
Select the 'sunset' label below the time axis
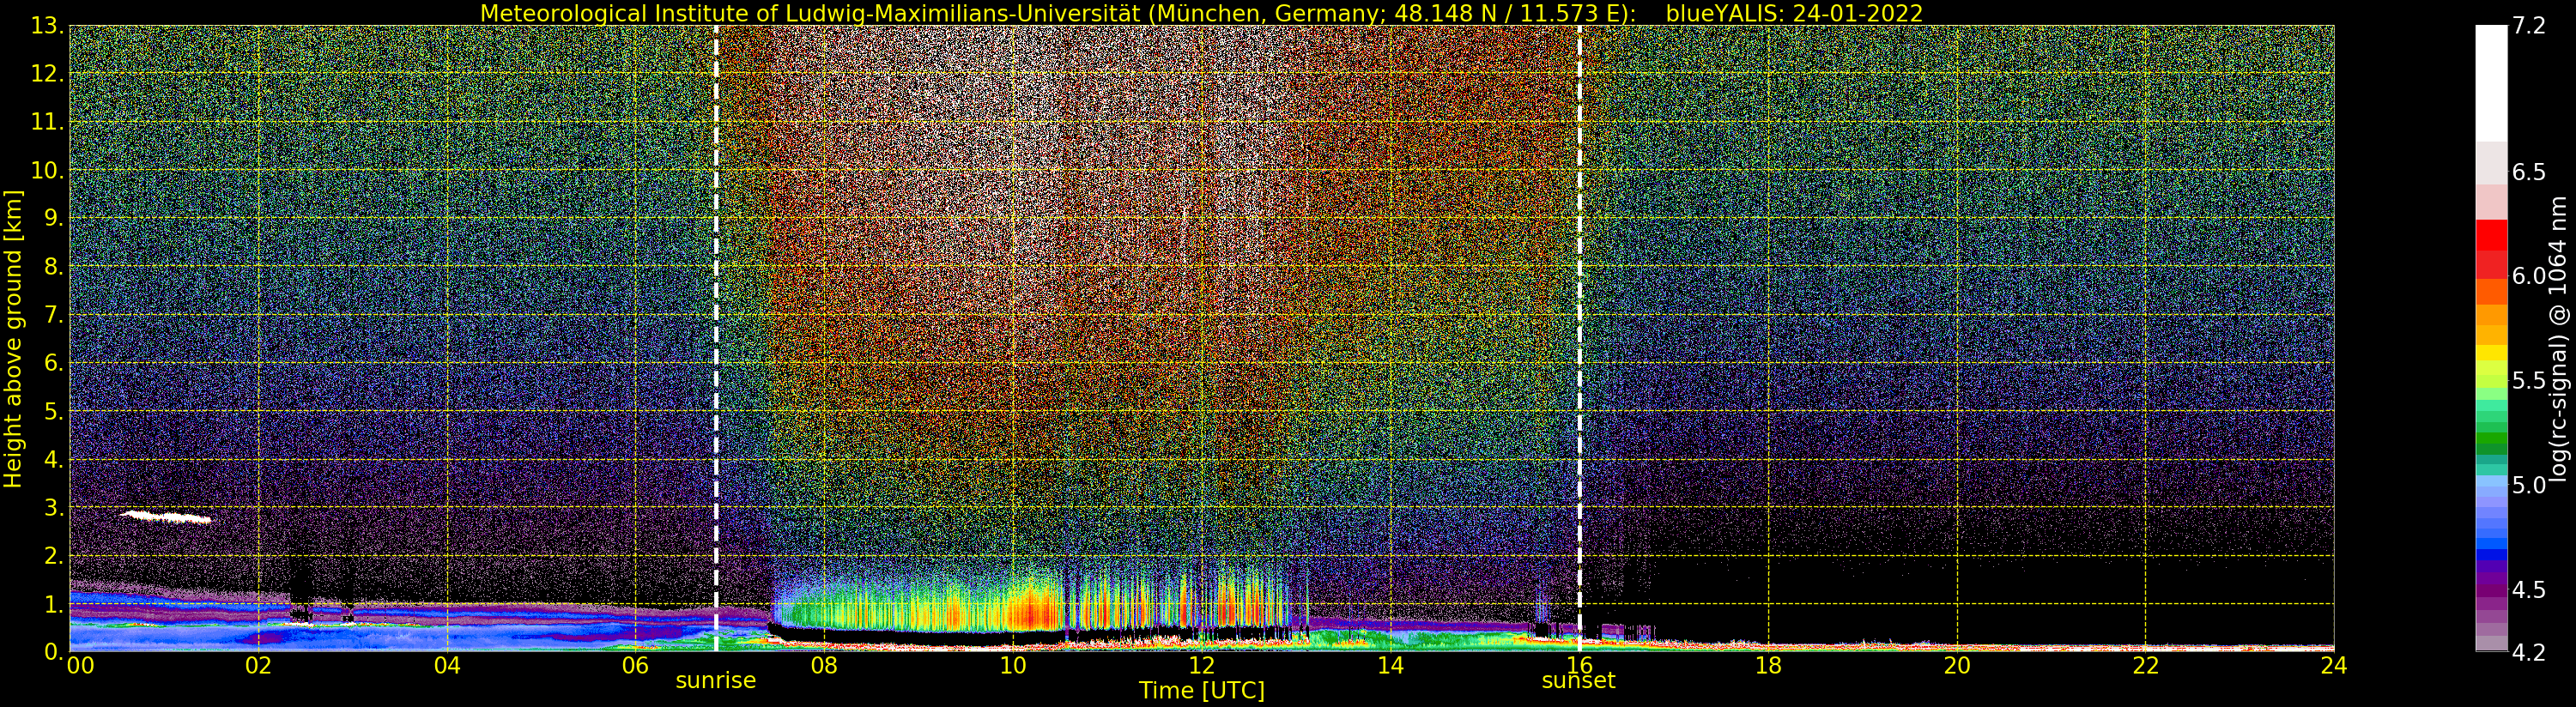pyautogui.click(x=1578, y=681)
